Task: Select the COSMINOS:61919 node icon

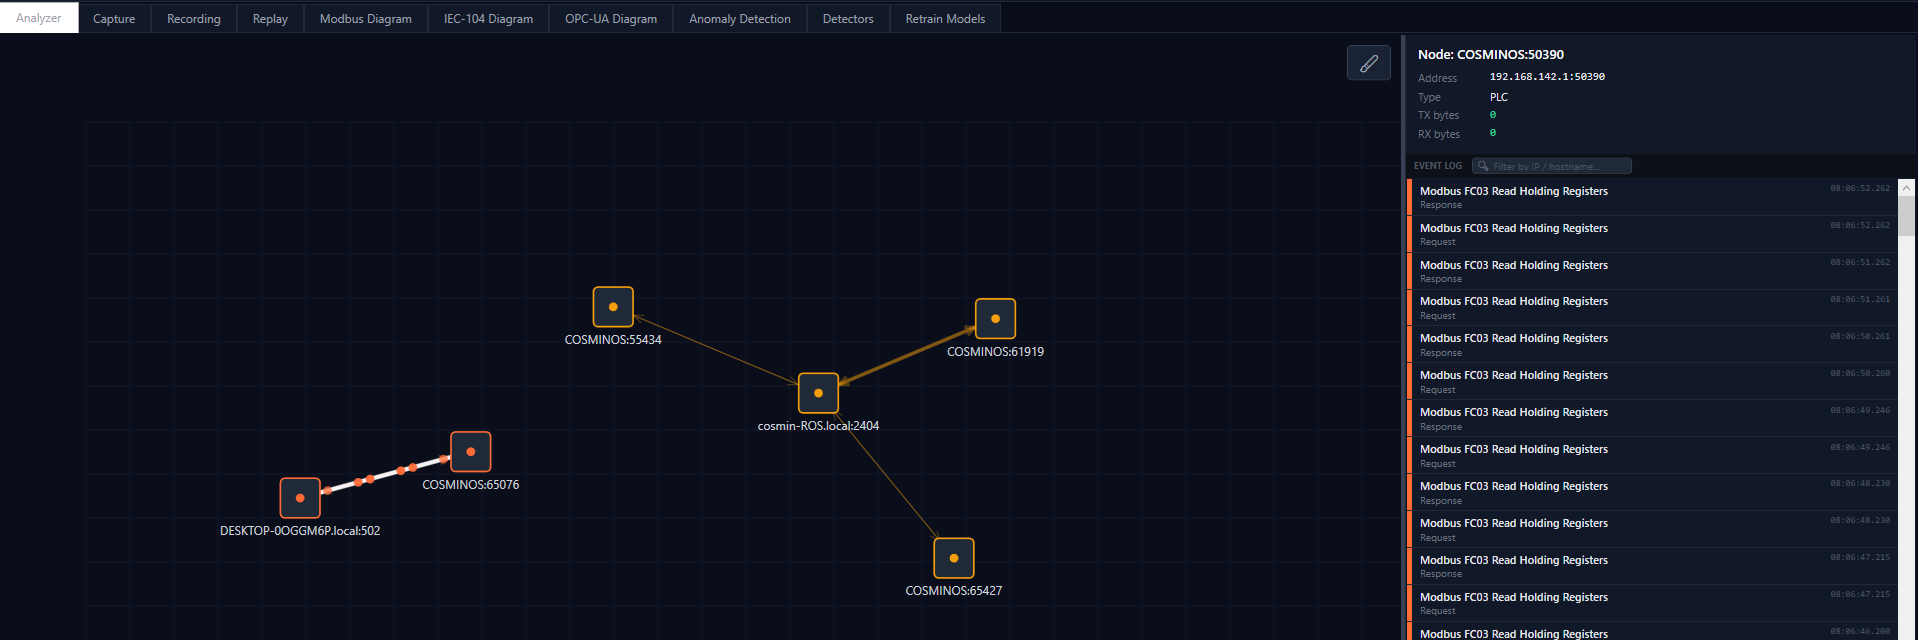Action: point(995,319)
